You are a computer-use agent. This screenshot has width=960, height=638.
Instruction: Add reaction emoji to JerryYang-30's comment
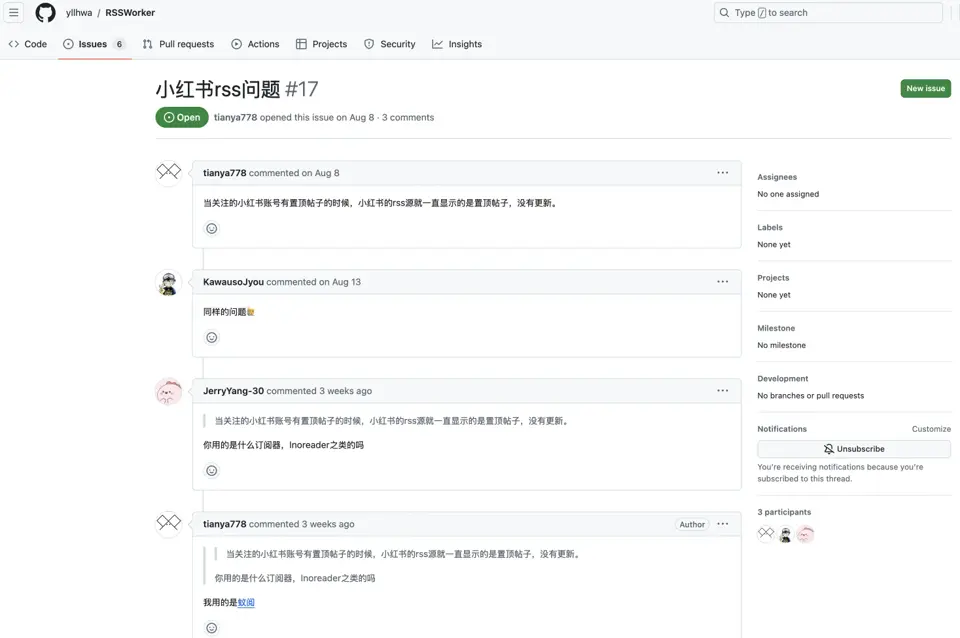tap(211, 470)
